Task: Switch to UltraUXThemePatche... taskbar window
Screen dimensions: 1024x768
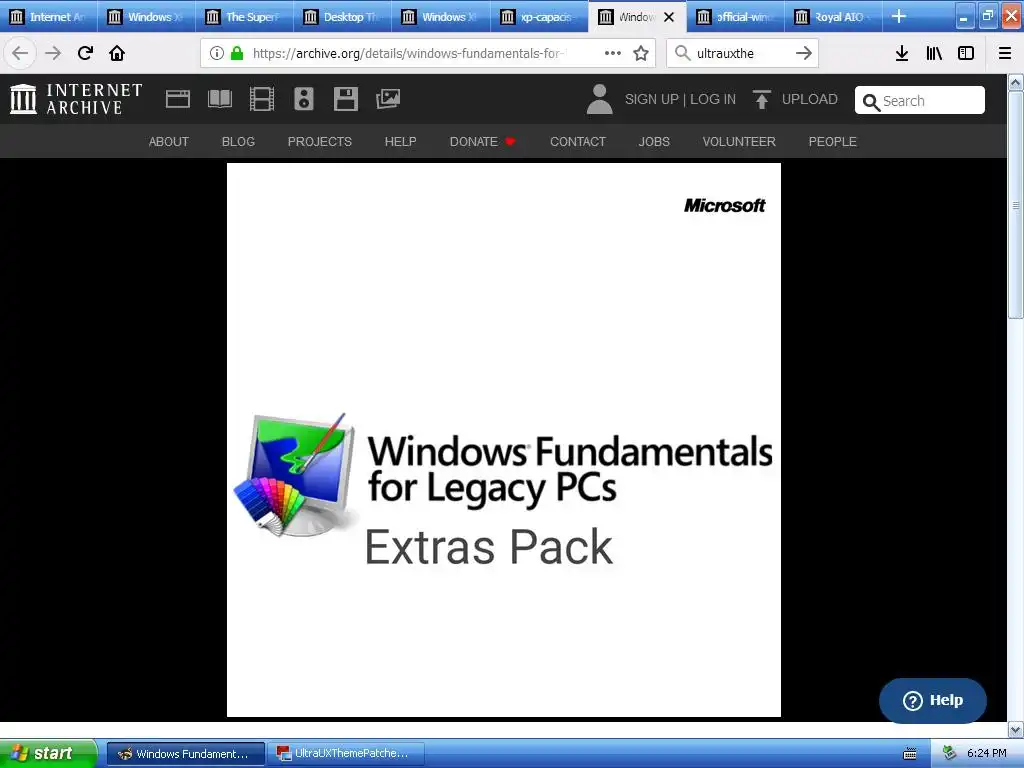Action: coord(345,754)
